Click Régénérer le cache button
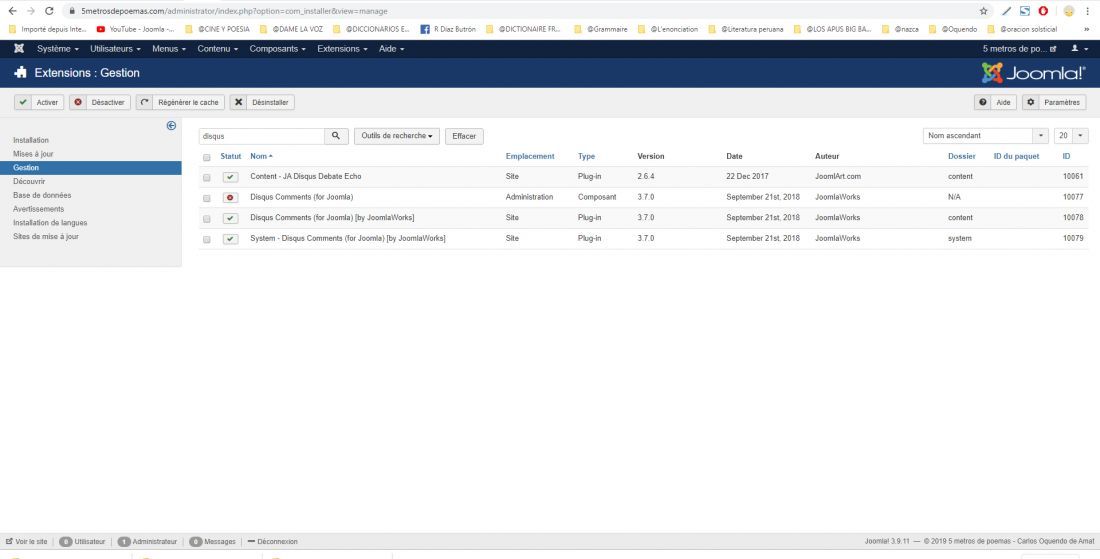1100x559 pixels. pos(180,102)
